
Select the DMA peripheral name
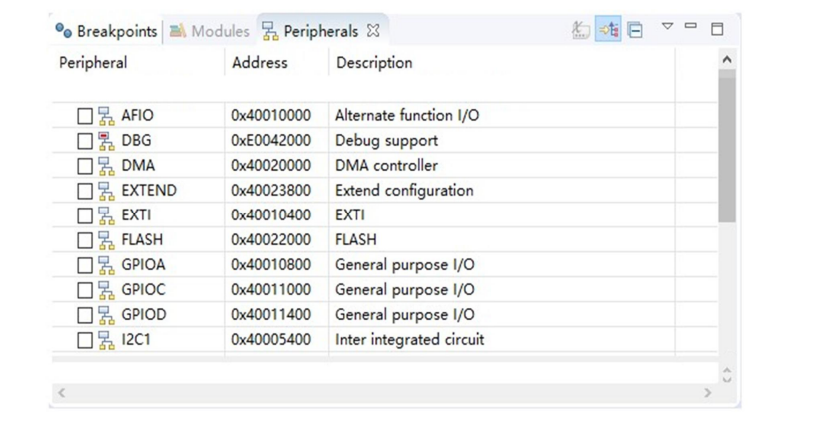(x=138, y=166)
